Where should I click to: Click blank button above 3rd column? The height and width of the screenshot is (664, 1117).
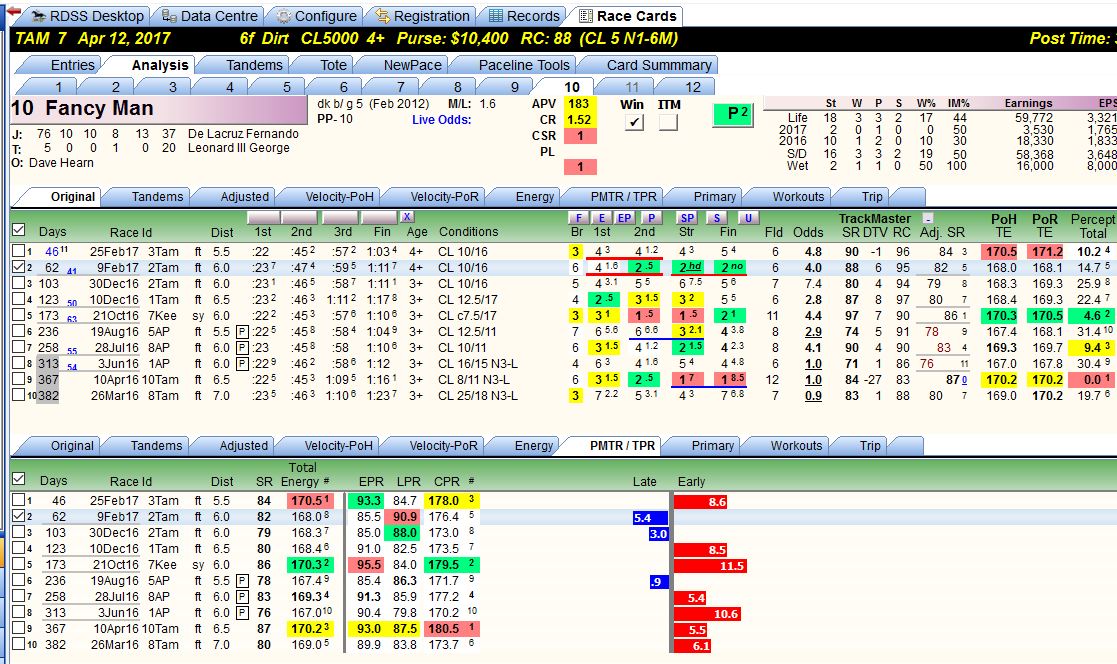(x=341, y=217)
